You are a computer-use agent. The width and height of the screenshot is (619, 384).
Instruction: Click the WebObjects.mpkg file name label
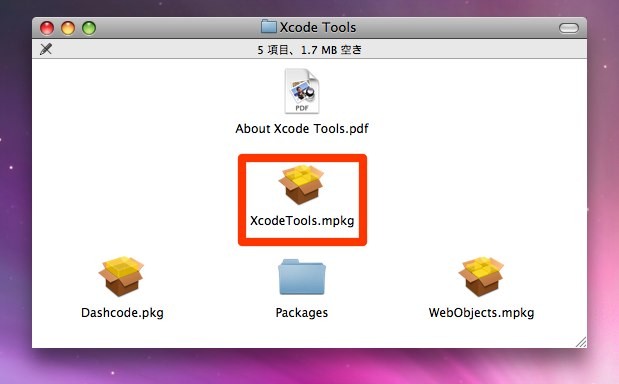tap(481, 313)
